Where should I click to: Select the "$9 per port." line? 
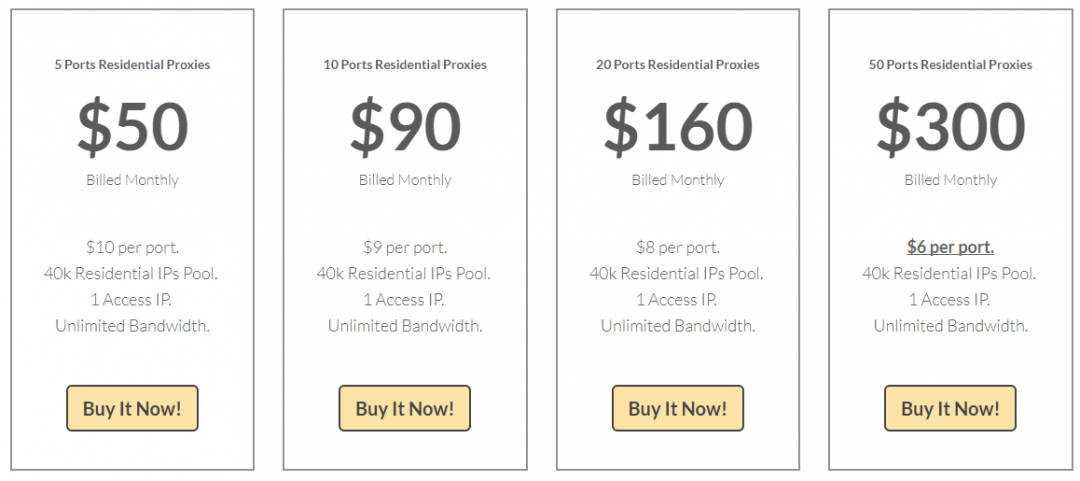coord(405,247)
